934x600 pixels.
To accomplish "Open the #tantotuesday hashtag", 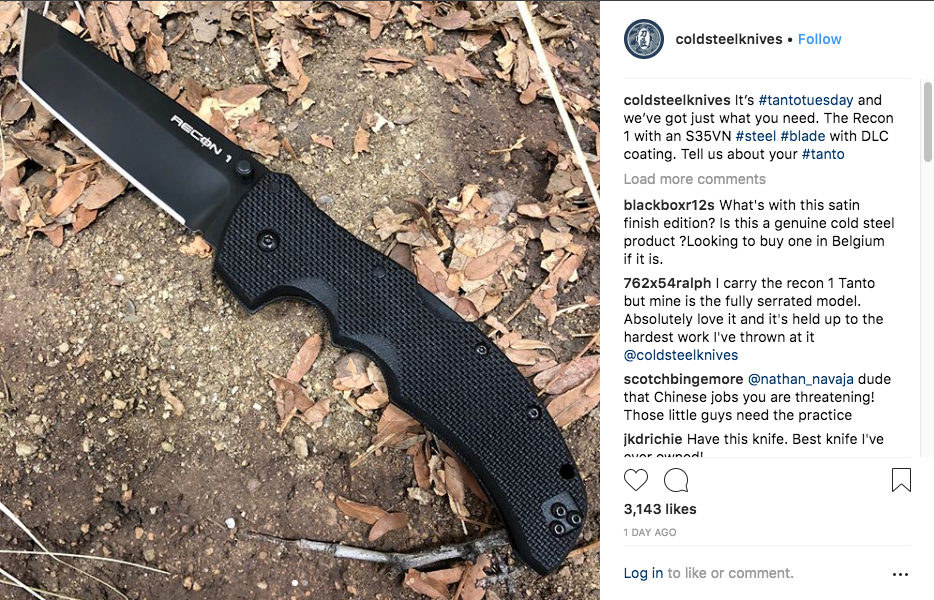I will [805, 100].
